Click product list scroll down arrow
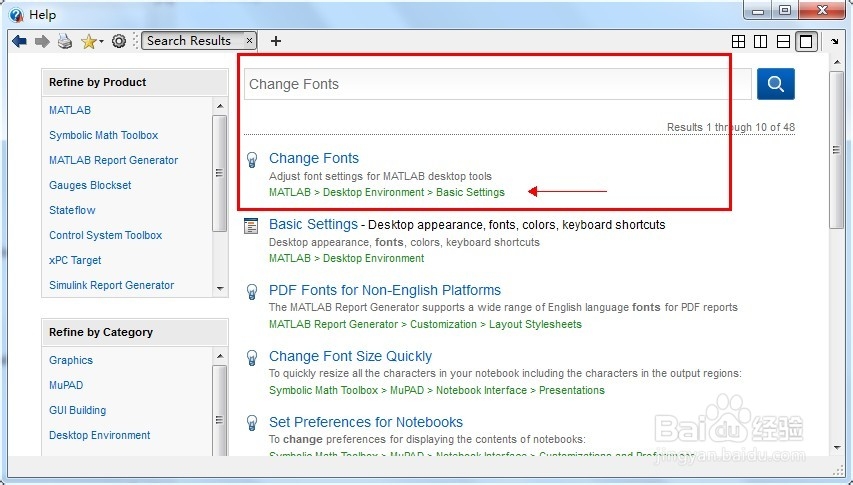 pyautogui.click(x=220, y=288)
